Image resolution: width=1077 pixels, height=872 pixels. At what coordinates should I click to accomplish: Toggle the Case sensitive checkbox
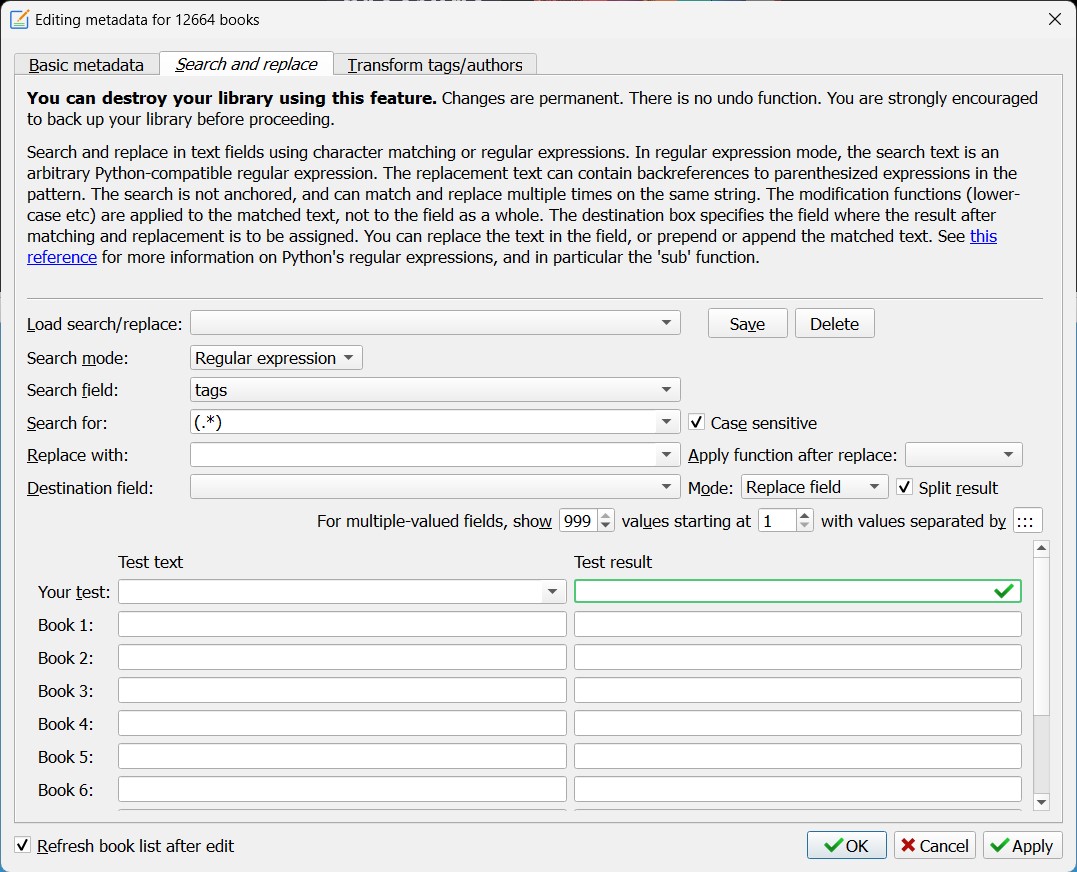697,423
